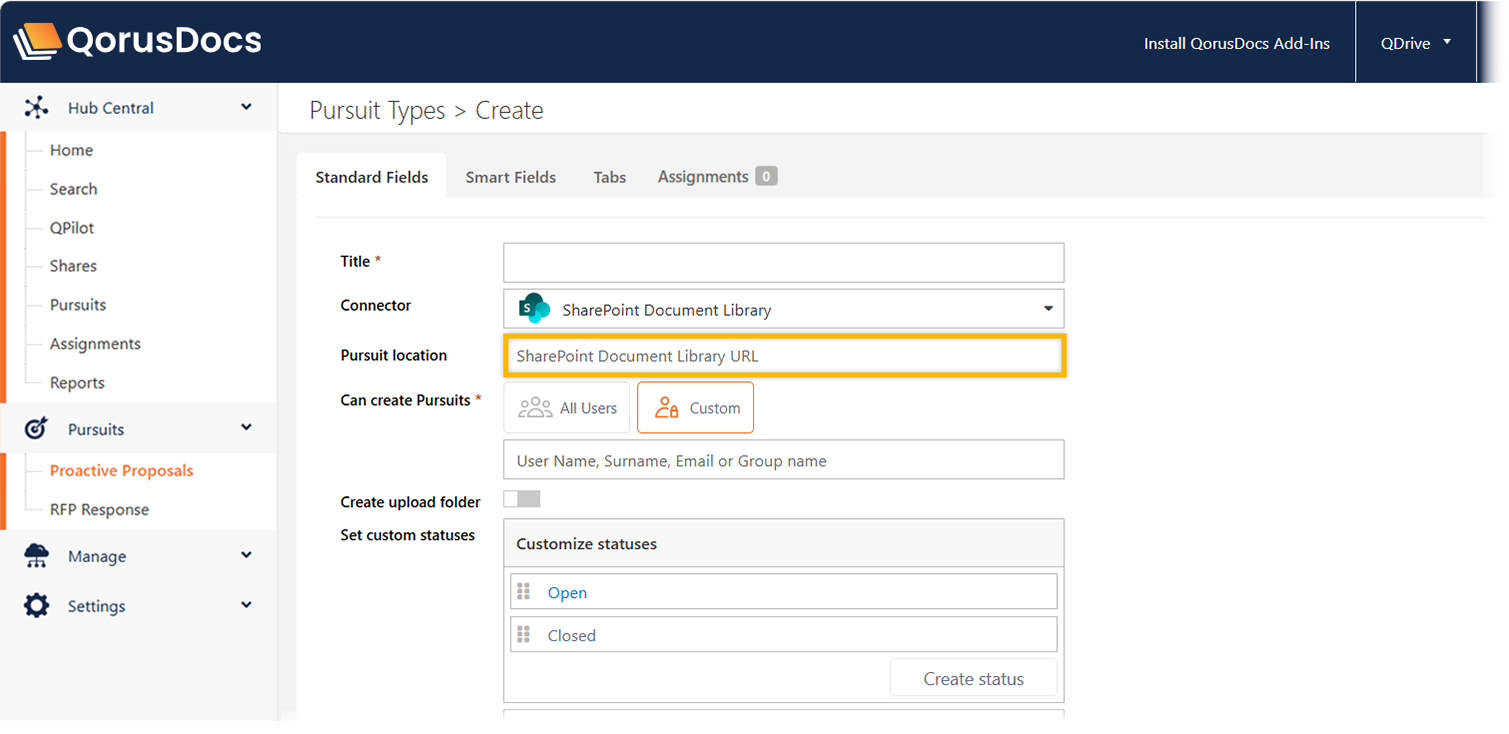The width and height of the screenshot is (1509, 734).
Task: Click the Settings gear icon
Action: 36,606
